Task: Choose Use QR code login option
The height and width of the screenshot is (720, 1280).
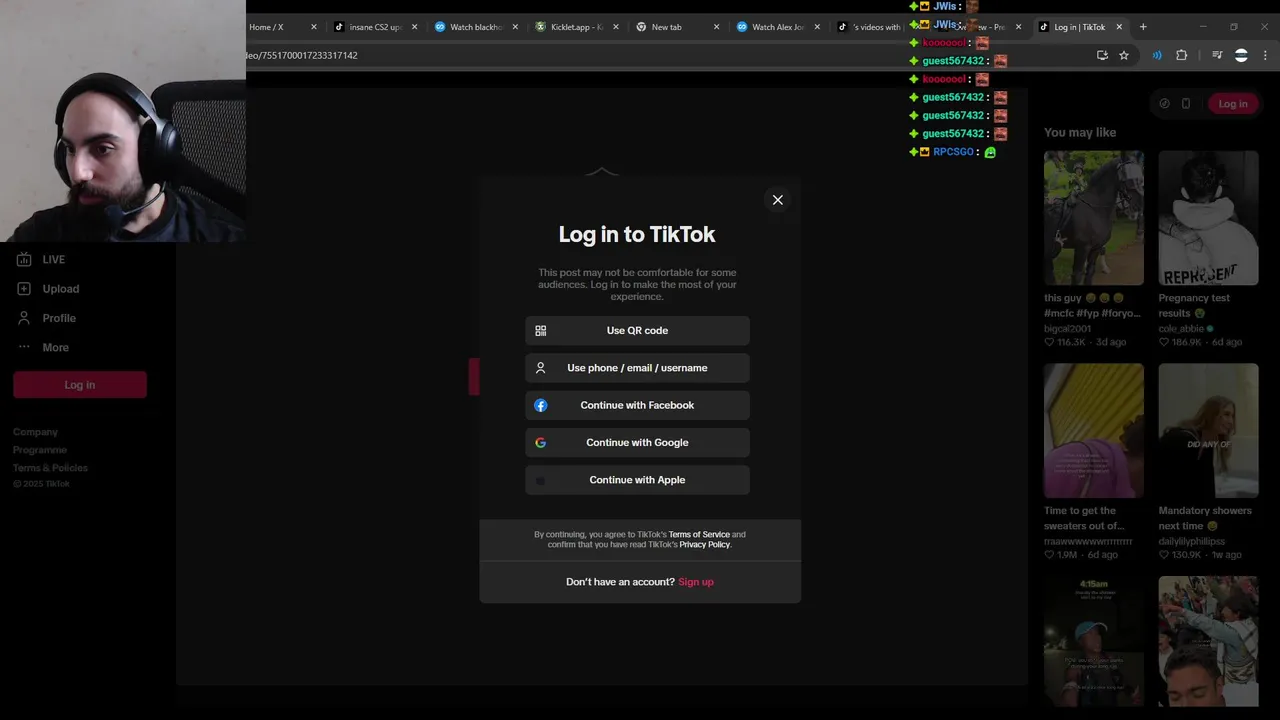Action: pos(637,330)
